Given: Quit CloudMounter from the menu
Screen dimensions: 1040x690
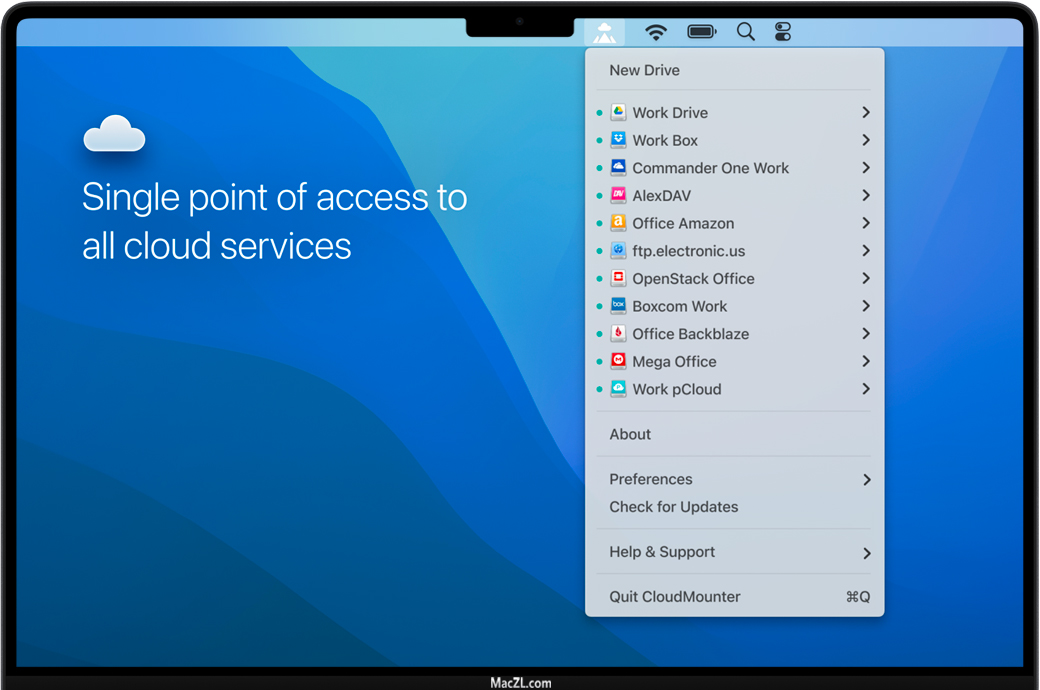Looking at the screenshot, I should click(675, 597).
